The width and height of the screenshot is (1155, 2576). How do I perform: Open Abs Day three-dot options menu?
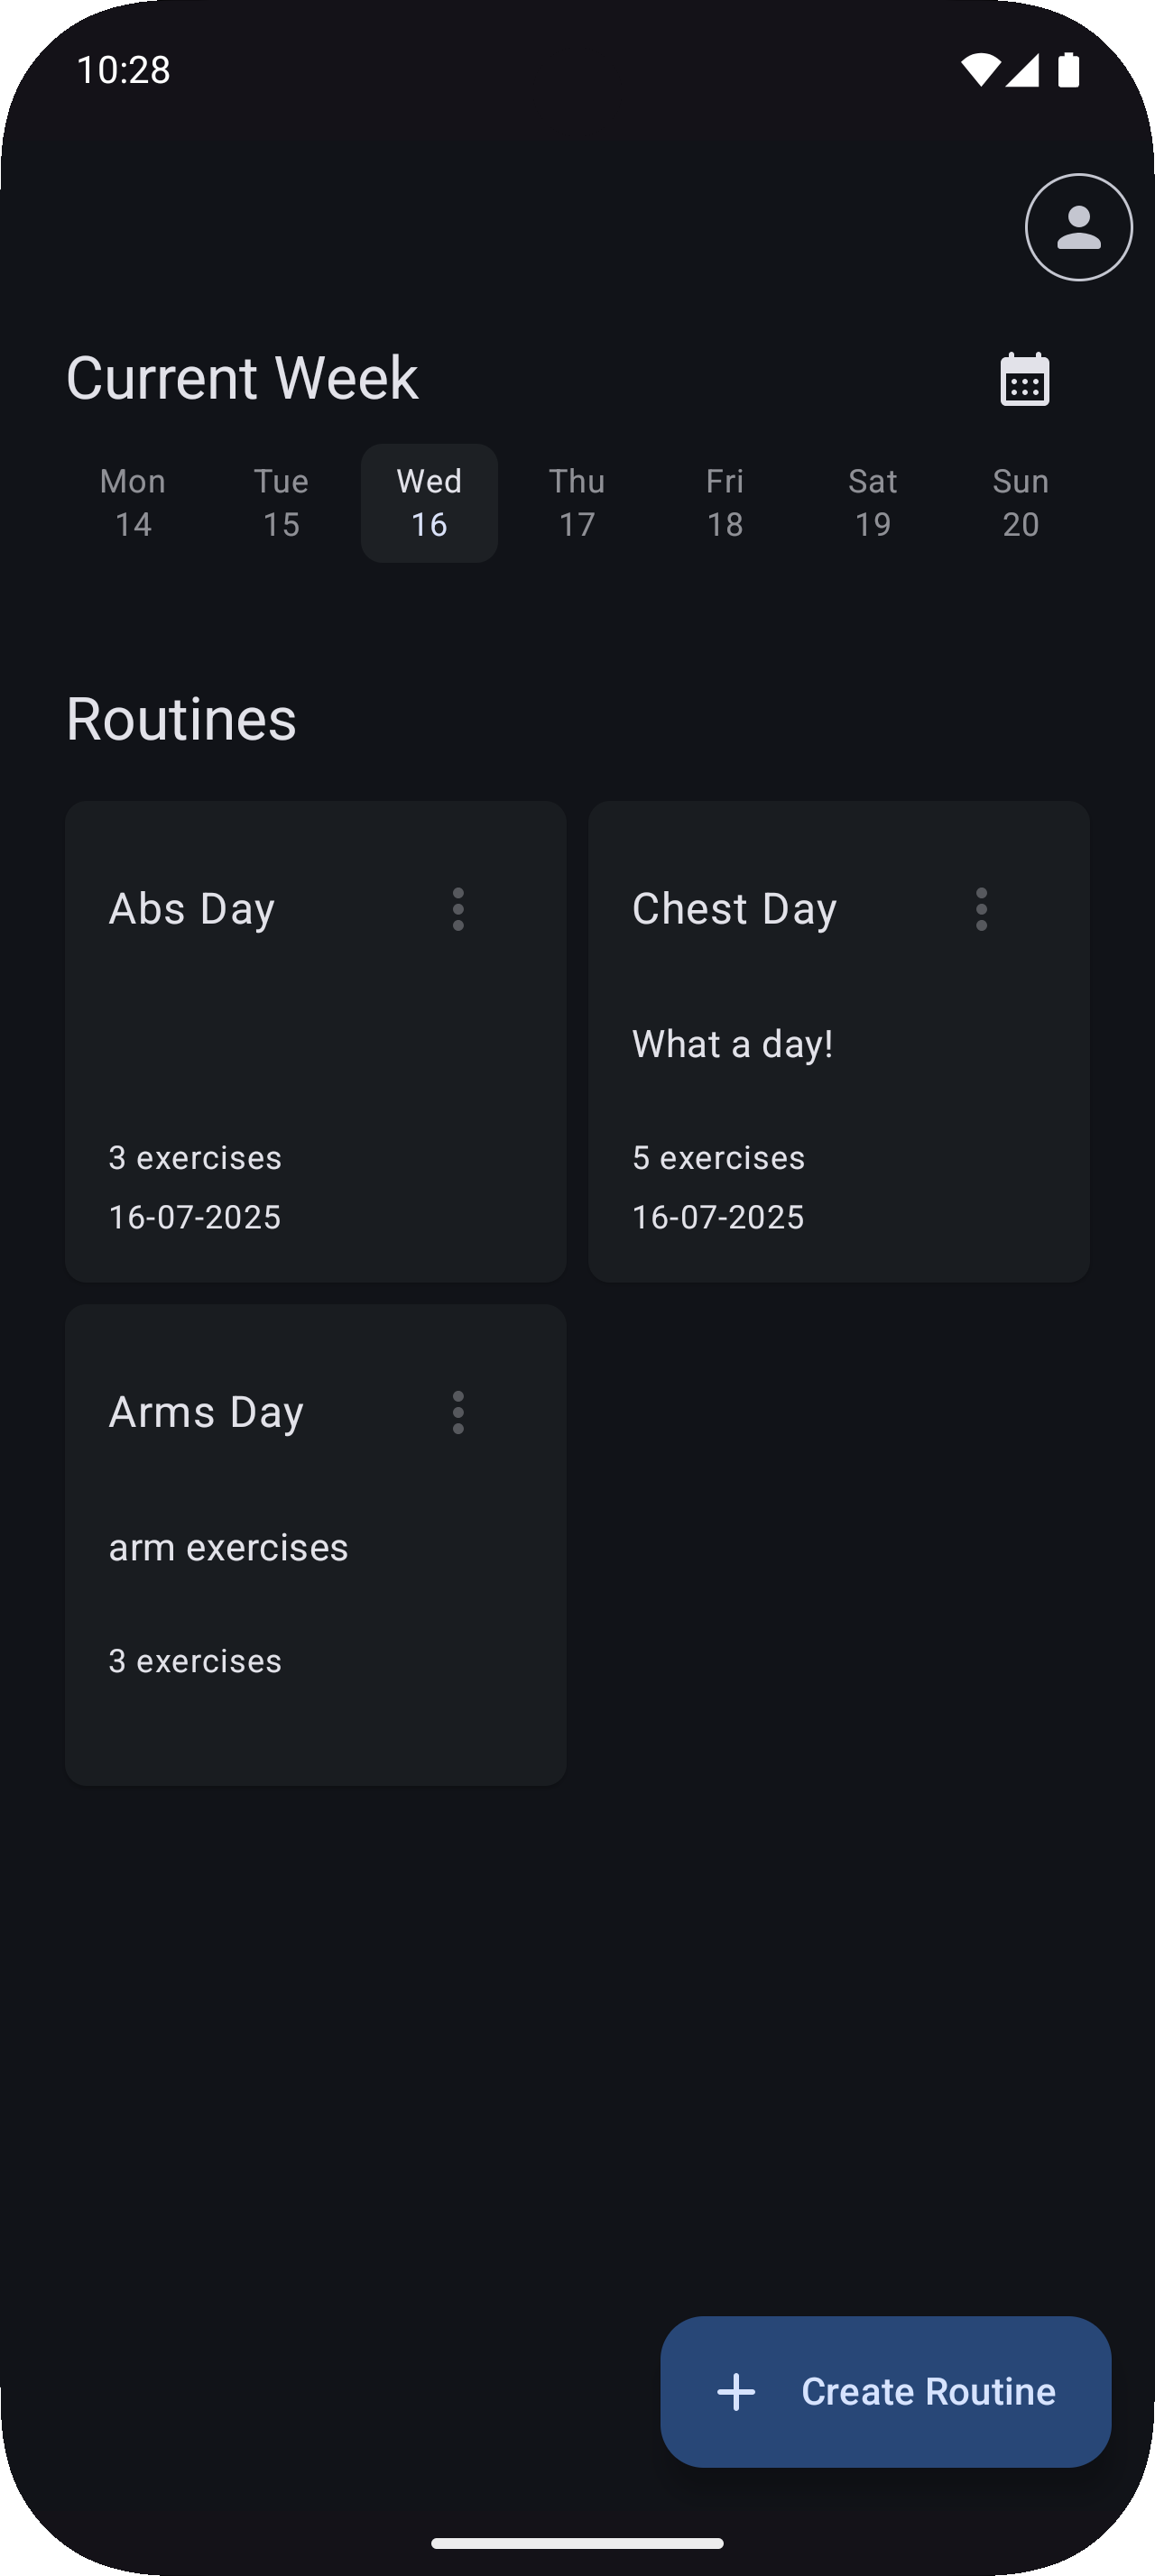[x=458, y=909]
